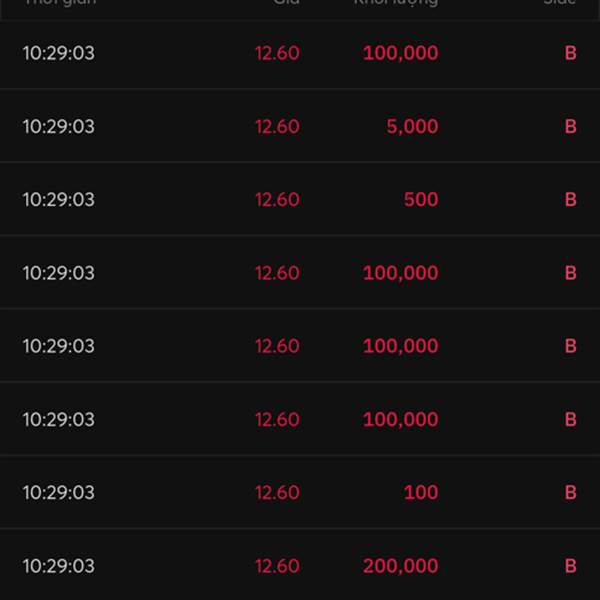Select price 12.60 in the 100 volume row

click(277, 493)
